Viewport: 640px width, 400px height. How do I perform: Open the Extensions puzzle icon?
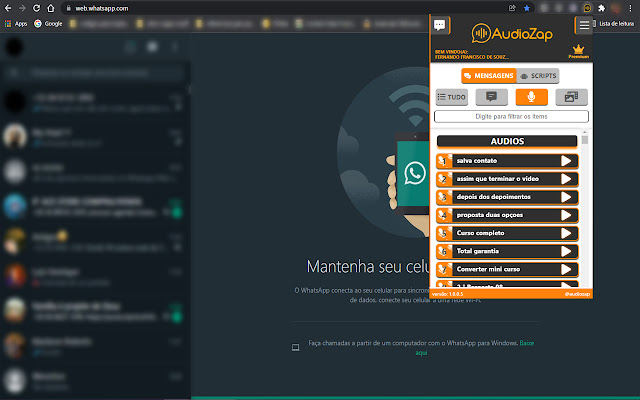coord(602,8)
